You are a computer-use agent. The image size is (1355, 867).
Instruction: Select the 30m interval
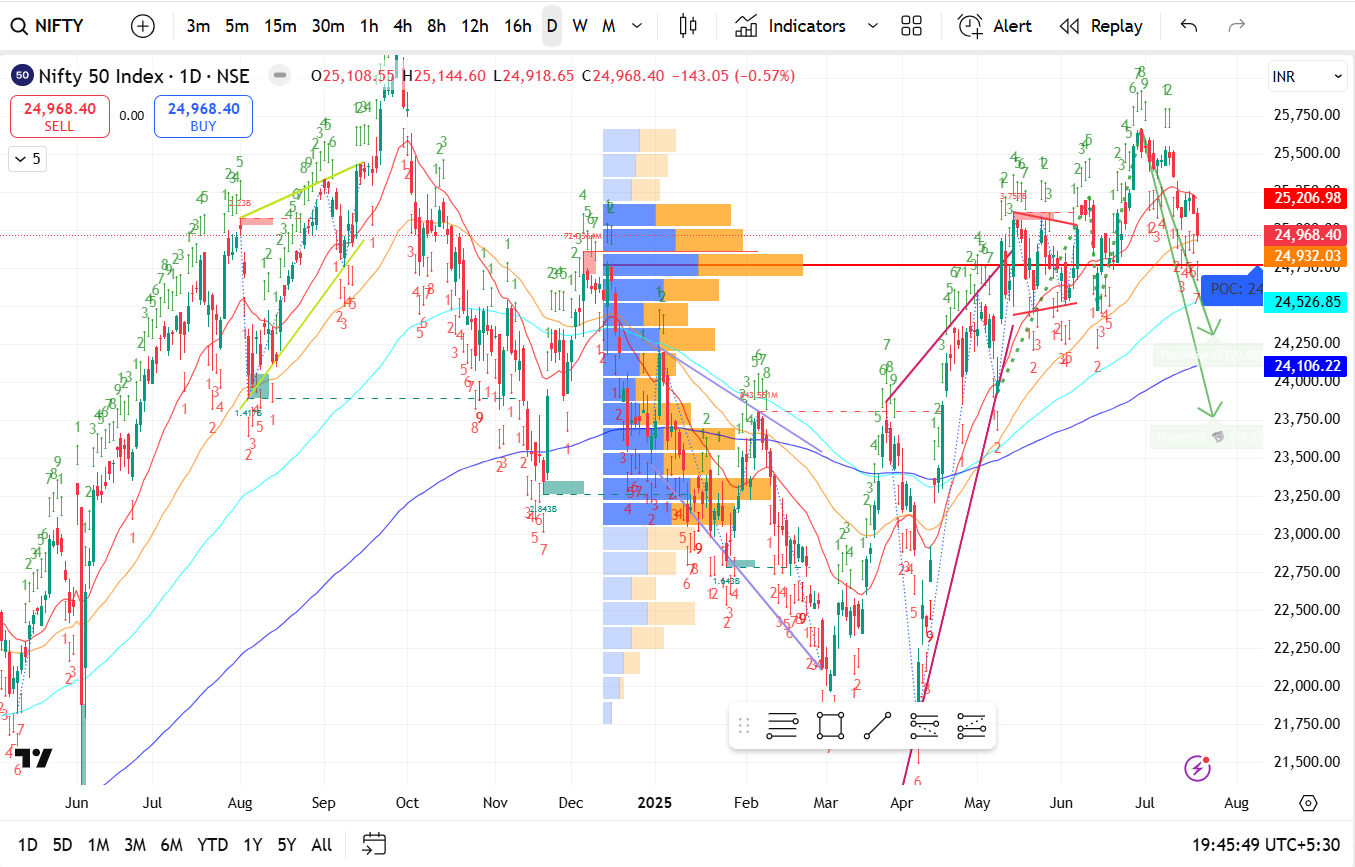tap(328, 26)
